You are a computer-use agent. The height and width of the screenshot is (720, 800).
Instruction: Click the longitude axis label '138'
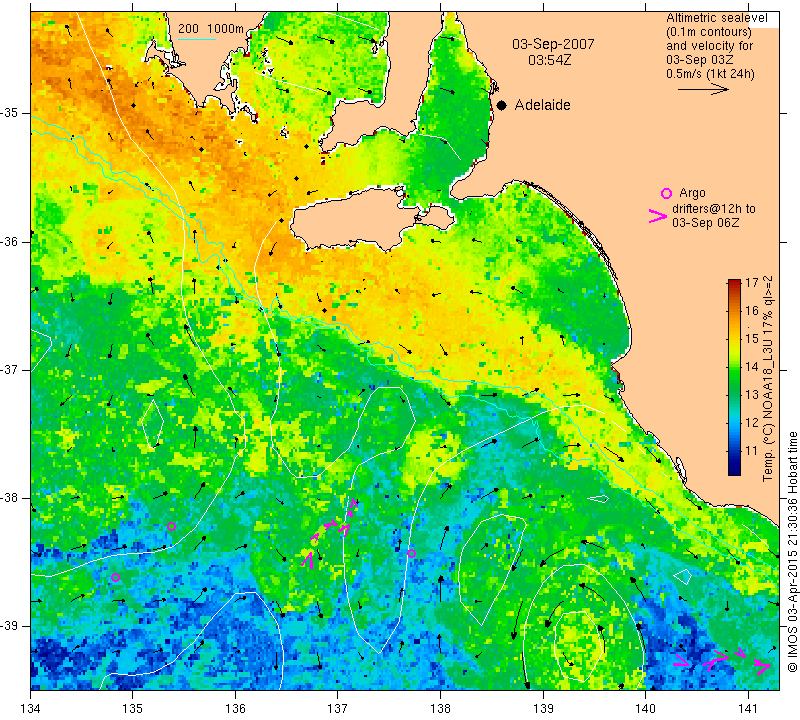(440, 709)
